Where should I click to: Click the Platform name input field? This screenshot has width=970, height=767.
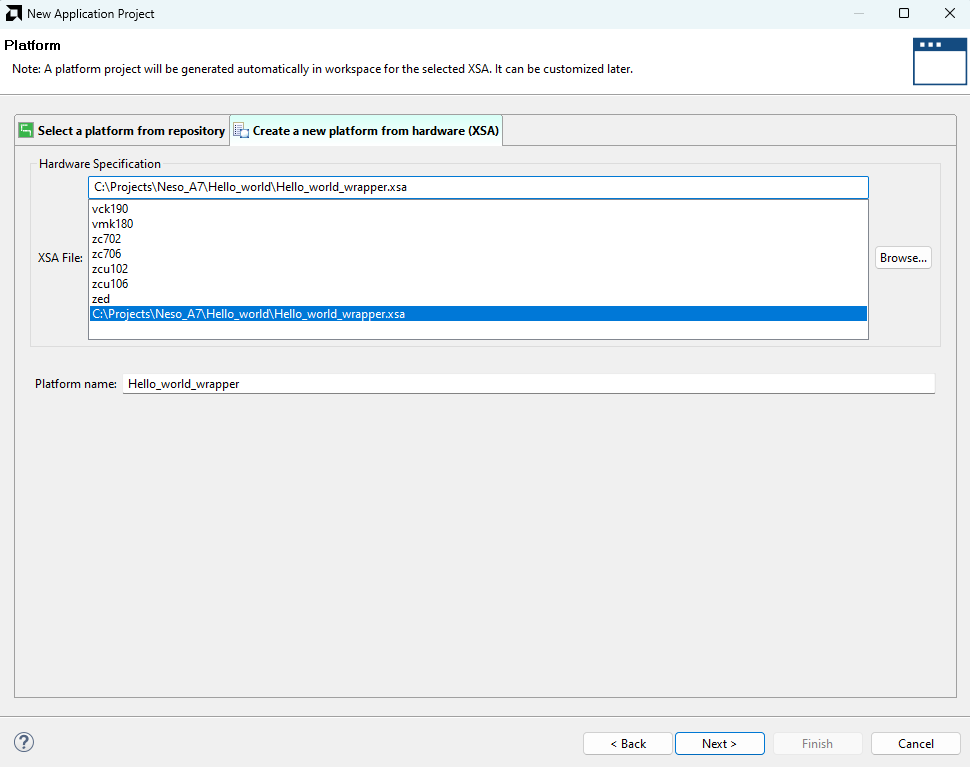tap(527, 384)
